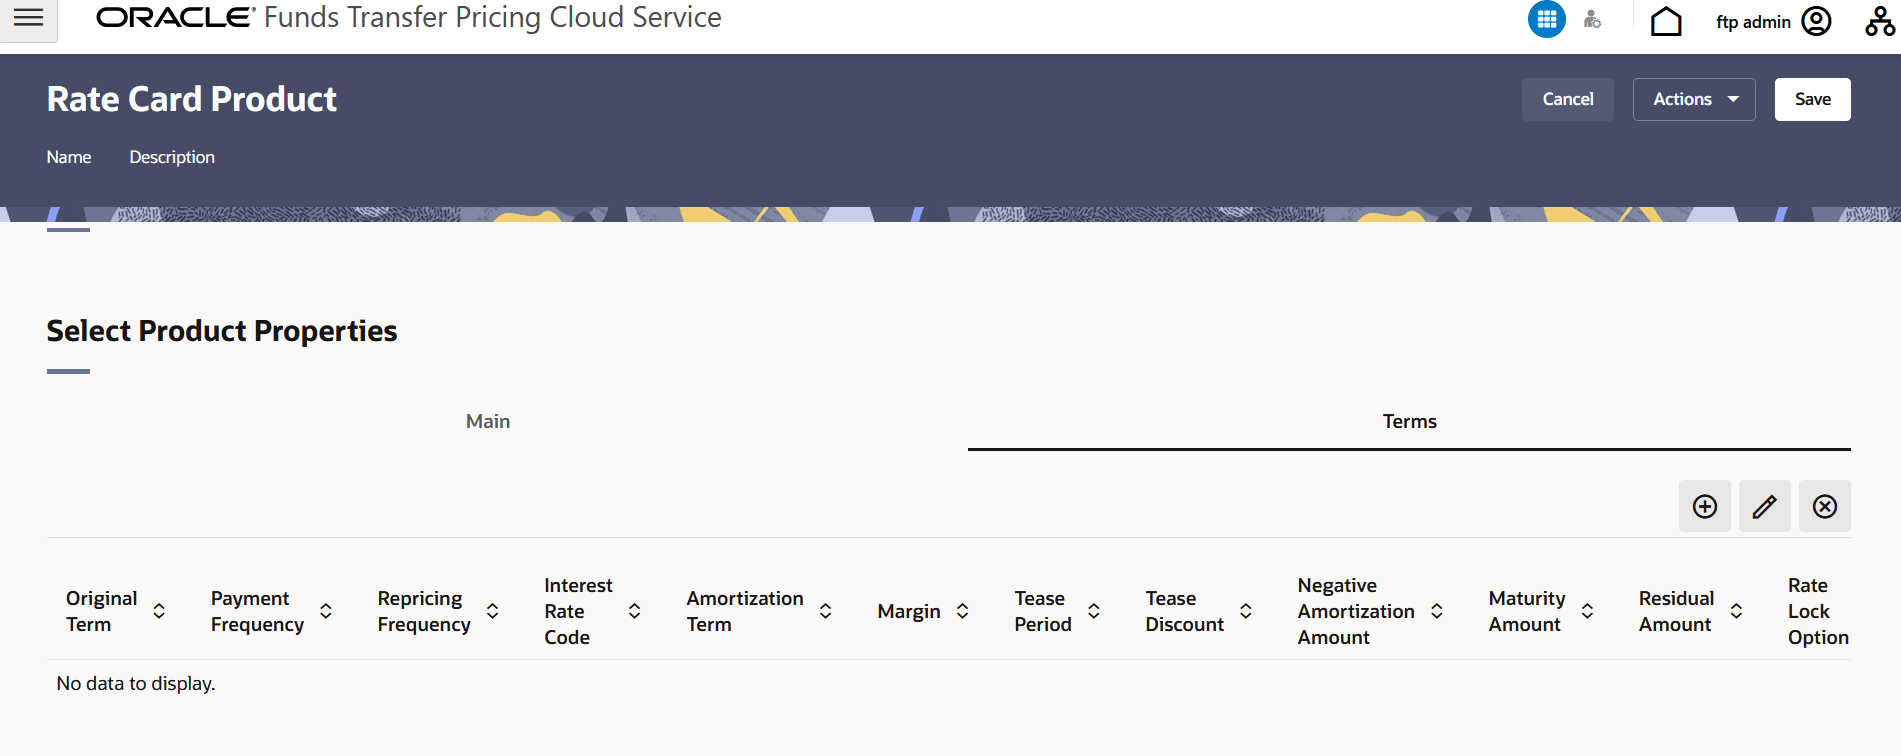Click the Interest Rate Code header text
Viewport: 1901px width, 756px height.
coord(578,611)
